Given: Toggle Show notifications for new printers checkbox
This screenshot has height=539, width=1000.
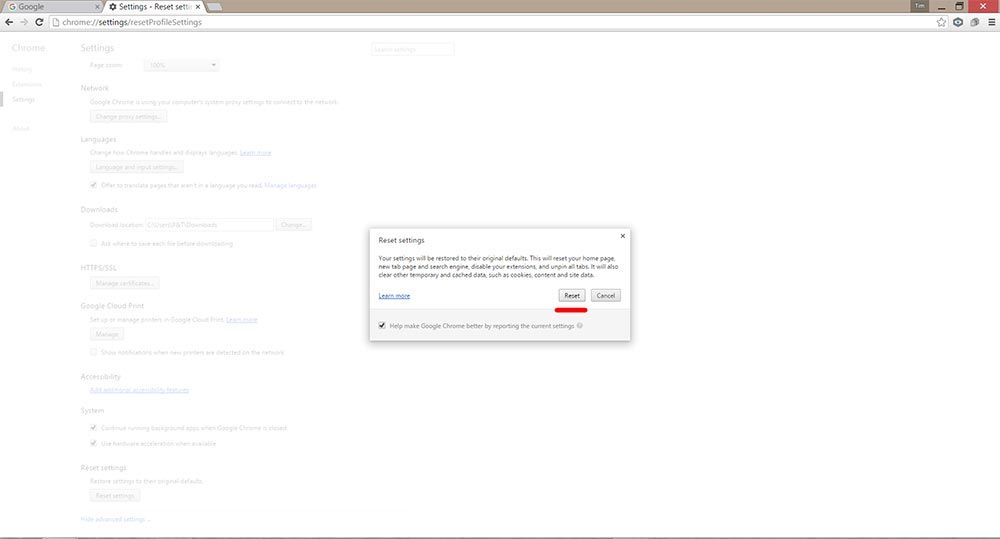Looking at the screenshot, I should click(x=94, y=352).
